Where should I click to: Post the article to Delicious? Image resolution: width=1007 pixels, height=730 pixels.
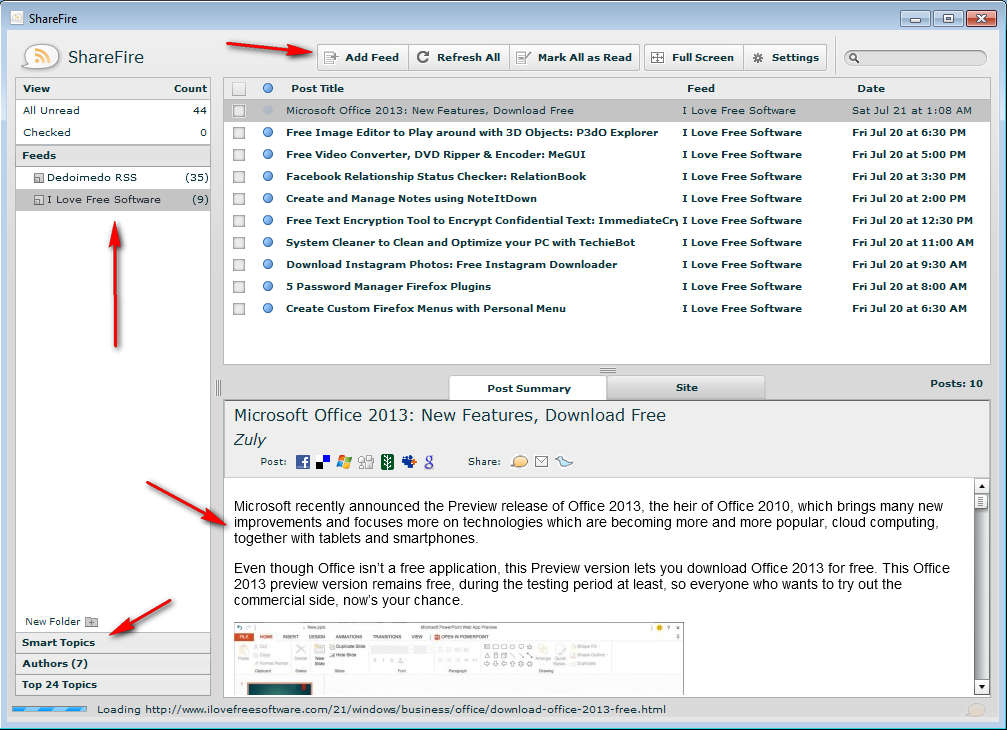click(323, 462)
